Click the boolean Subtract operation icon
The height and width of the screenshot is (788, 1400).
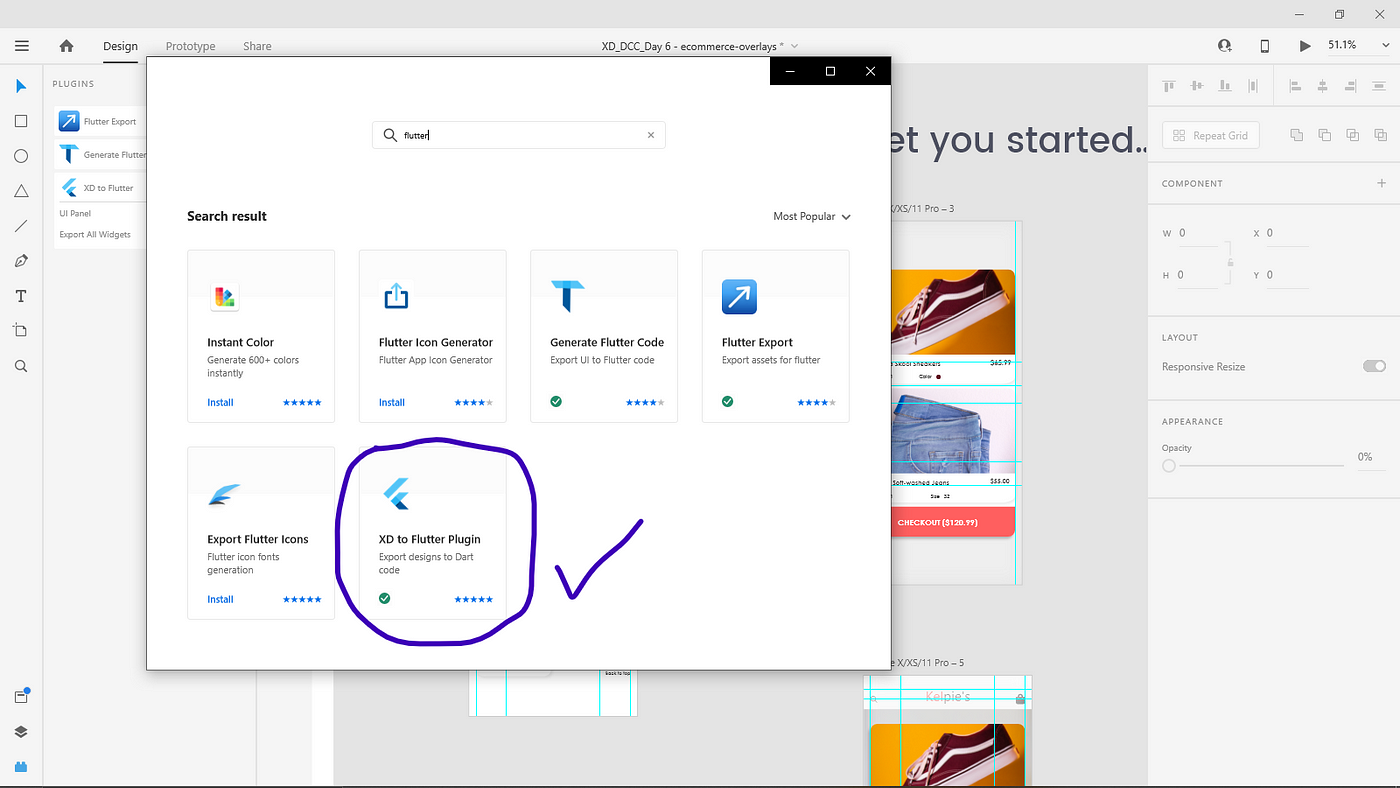coord(1324,135)
